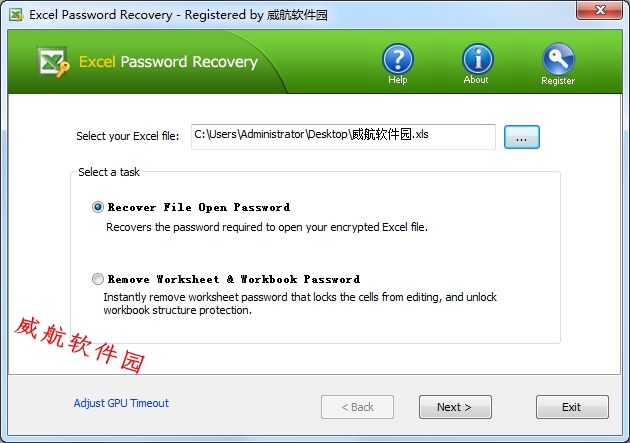Image resolution: width=630 pixels, height=443 pixels.
Task: Click the disabled < Back button
Action: pos(357,407)
